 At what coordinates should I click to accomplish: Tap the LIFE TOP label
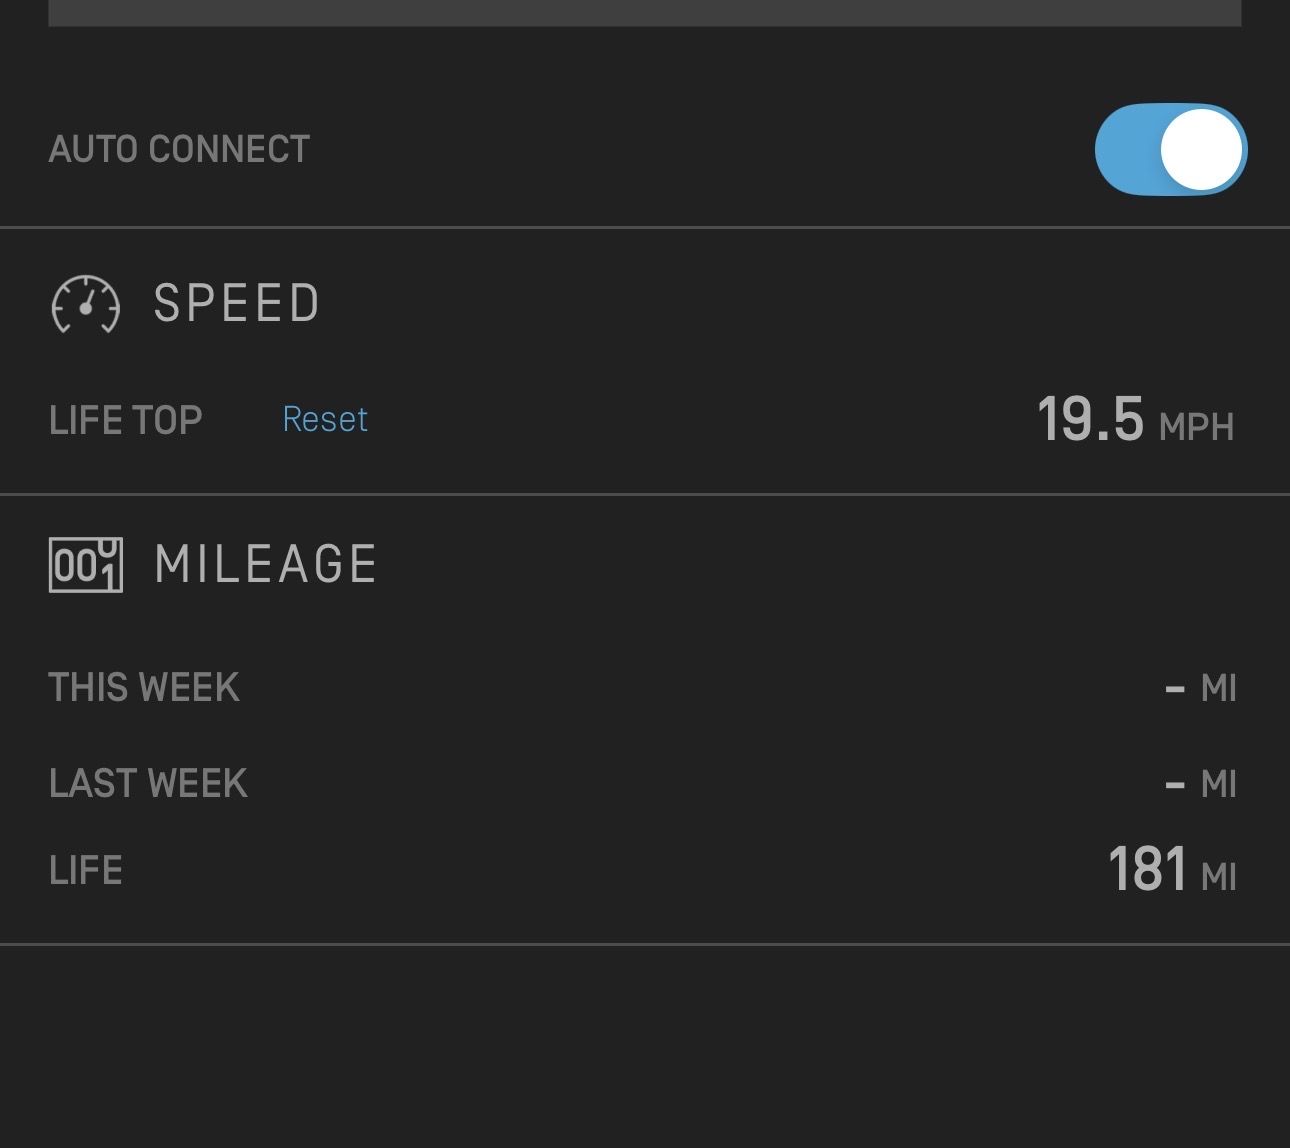point(126,420)
